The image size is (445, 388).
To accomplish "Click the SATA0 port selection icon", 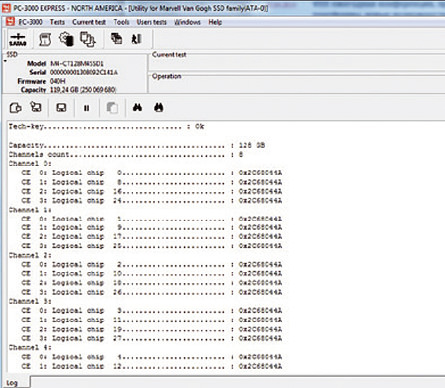I will 18,39.
